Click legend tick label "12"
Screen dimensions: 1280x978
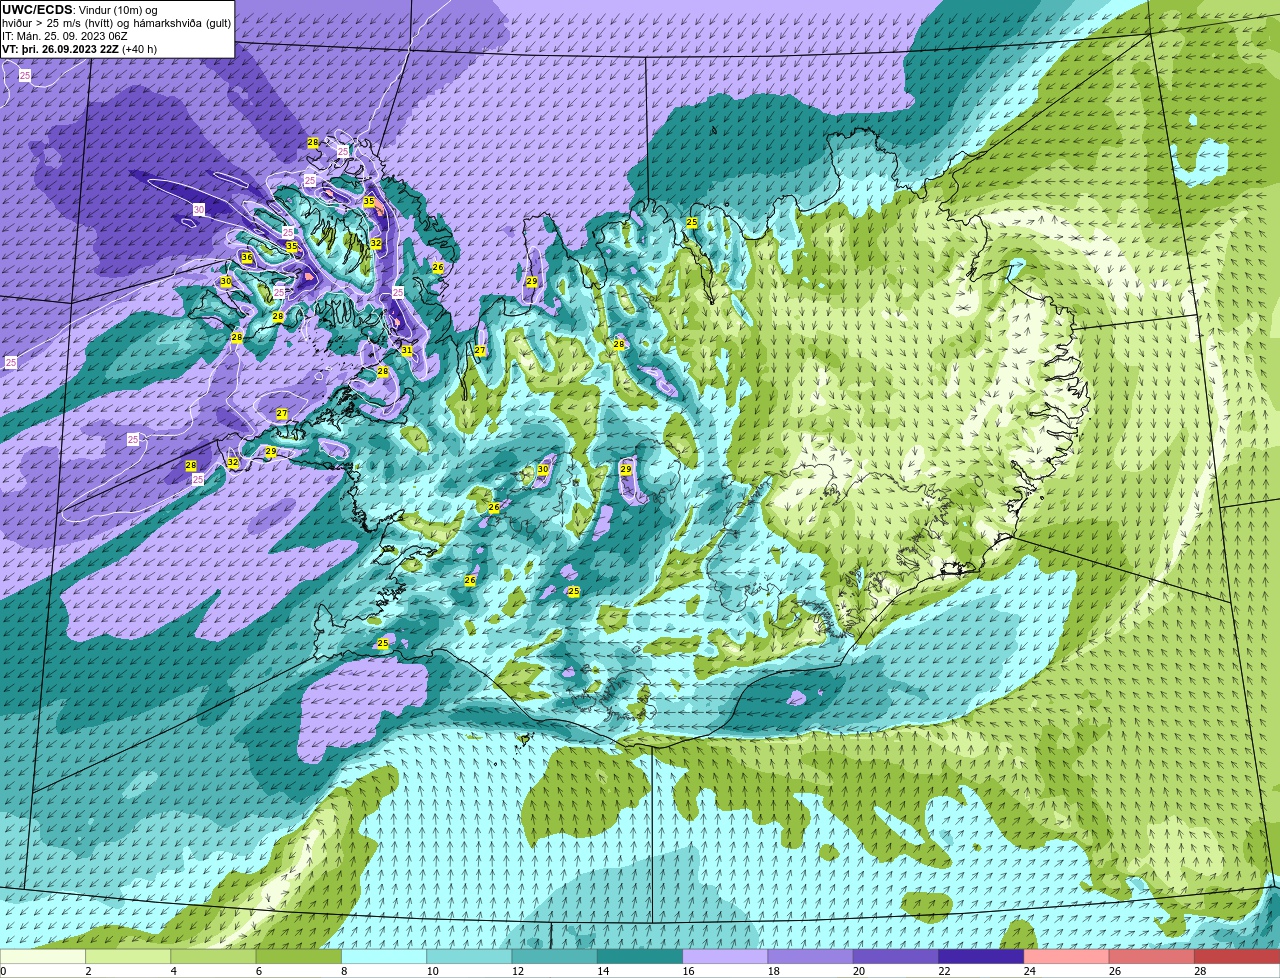(517, 971)
